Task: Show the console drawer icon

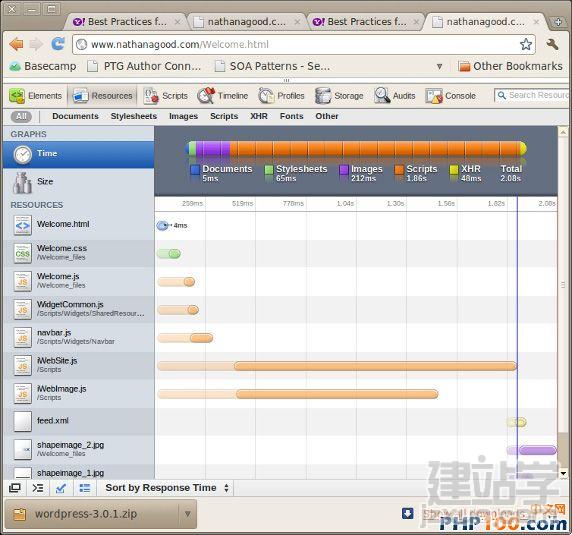Action: [x=38, y=488]
